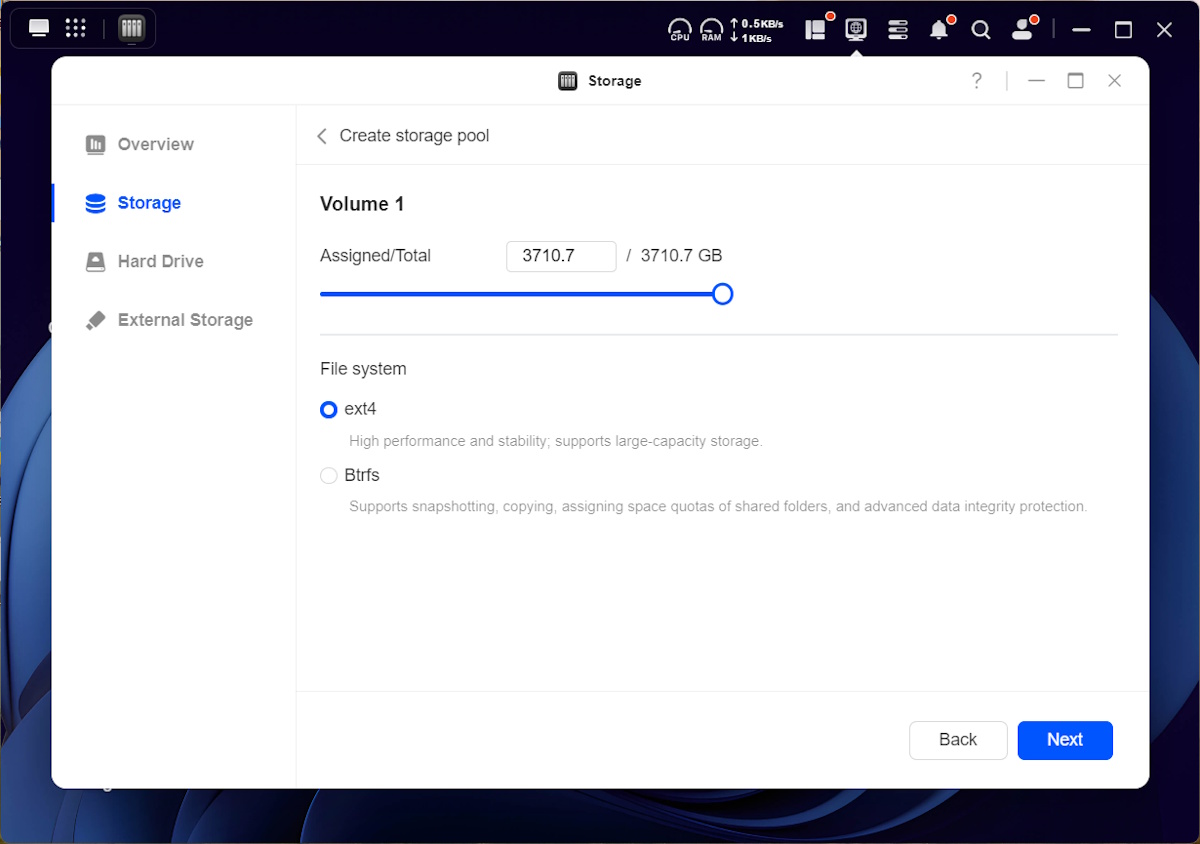
Task: Open the Storage window help question mark
Action: tap(976, 81)
